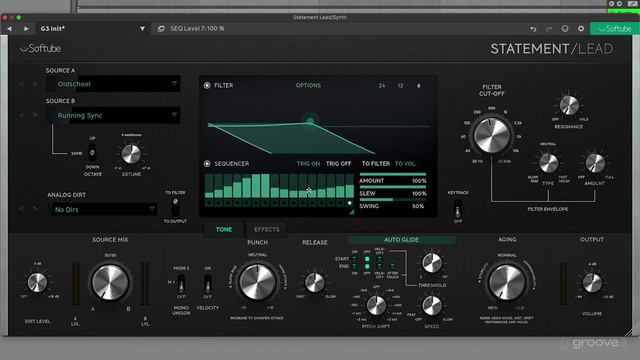Click the Resonance knob
Screen dimensions: 640x360
tap(569, 106)
